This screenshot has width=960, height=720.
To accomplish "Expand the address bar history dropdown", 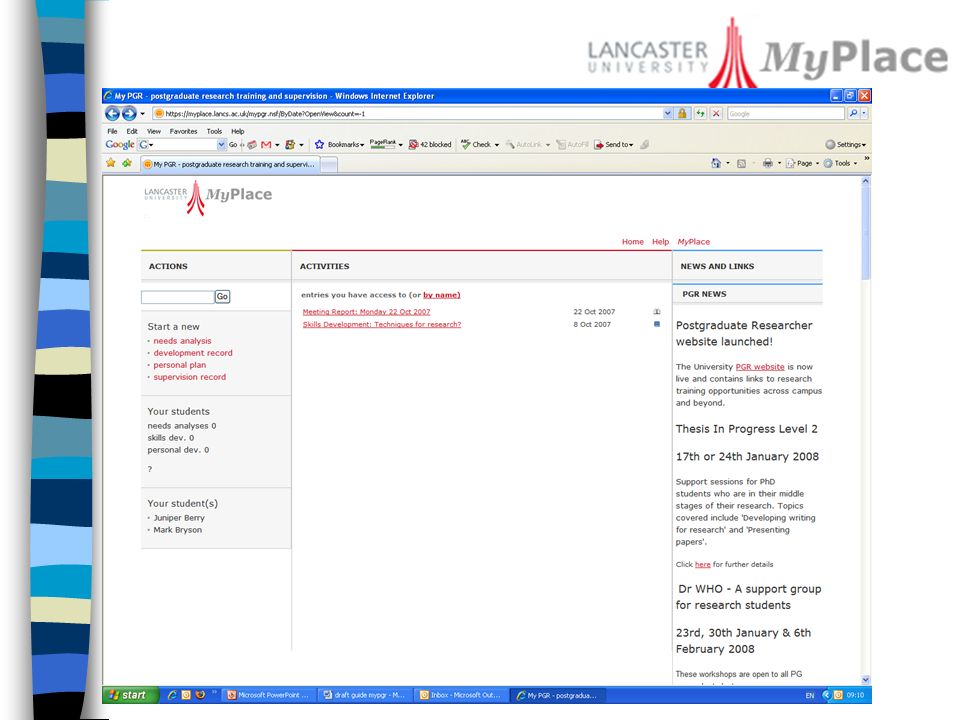I will click(x=668, y=113).
